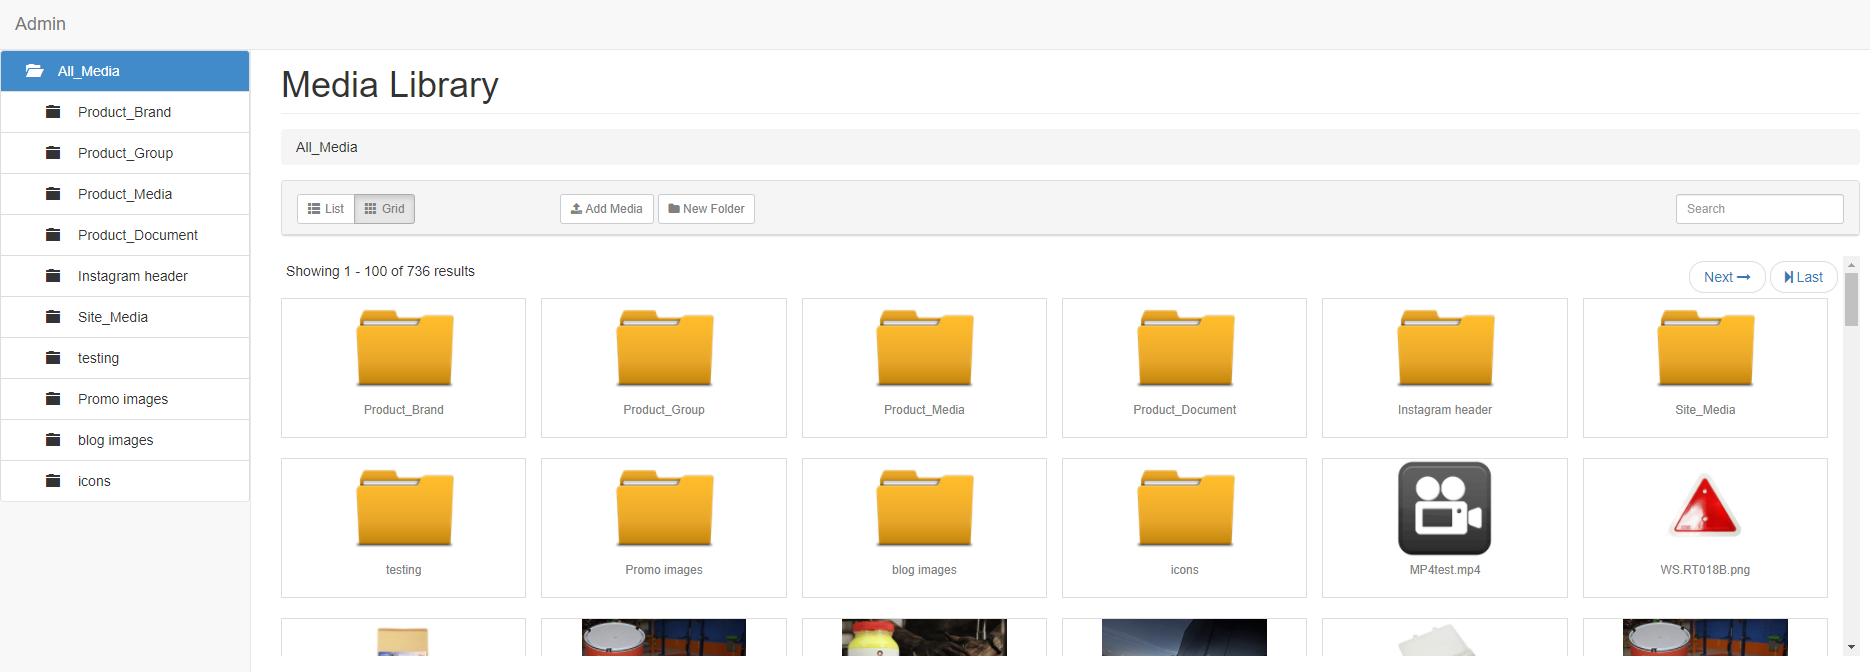
Task: Open icons folder thumbnail in grid
Action: 1185,508
